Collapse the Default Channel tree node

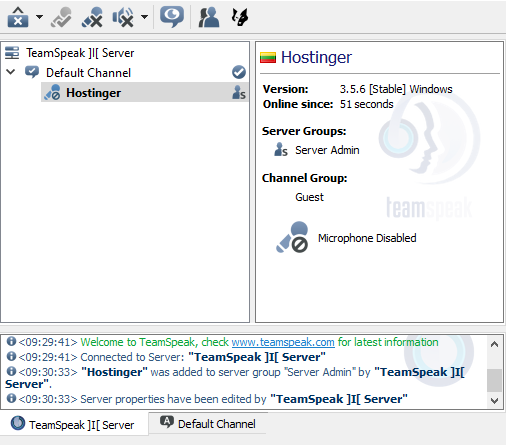[11, 72]
